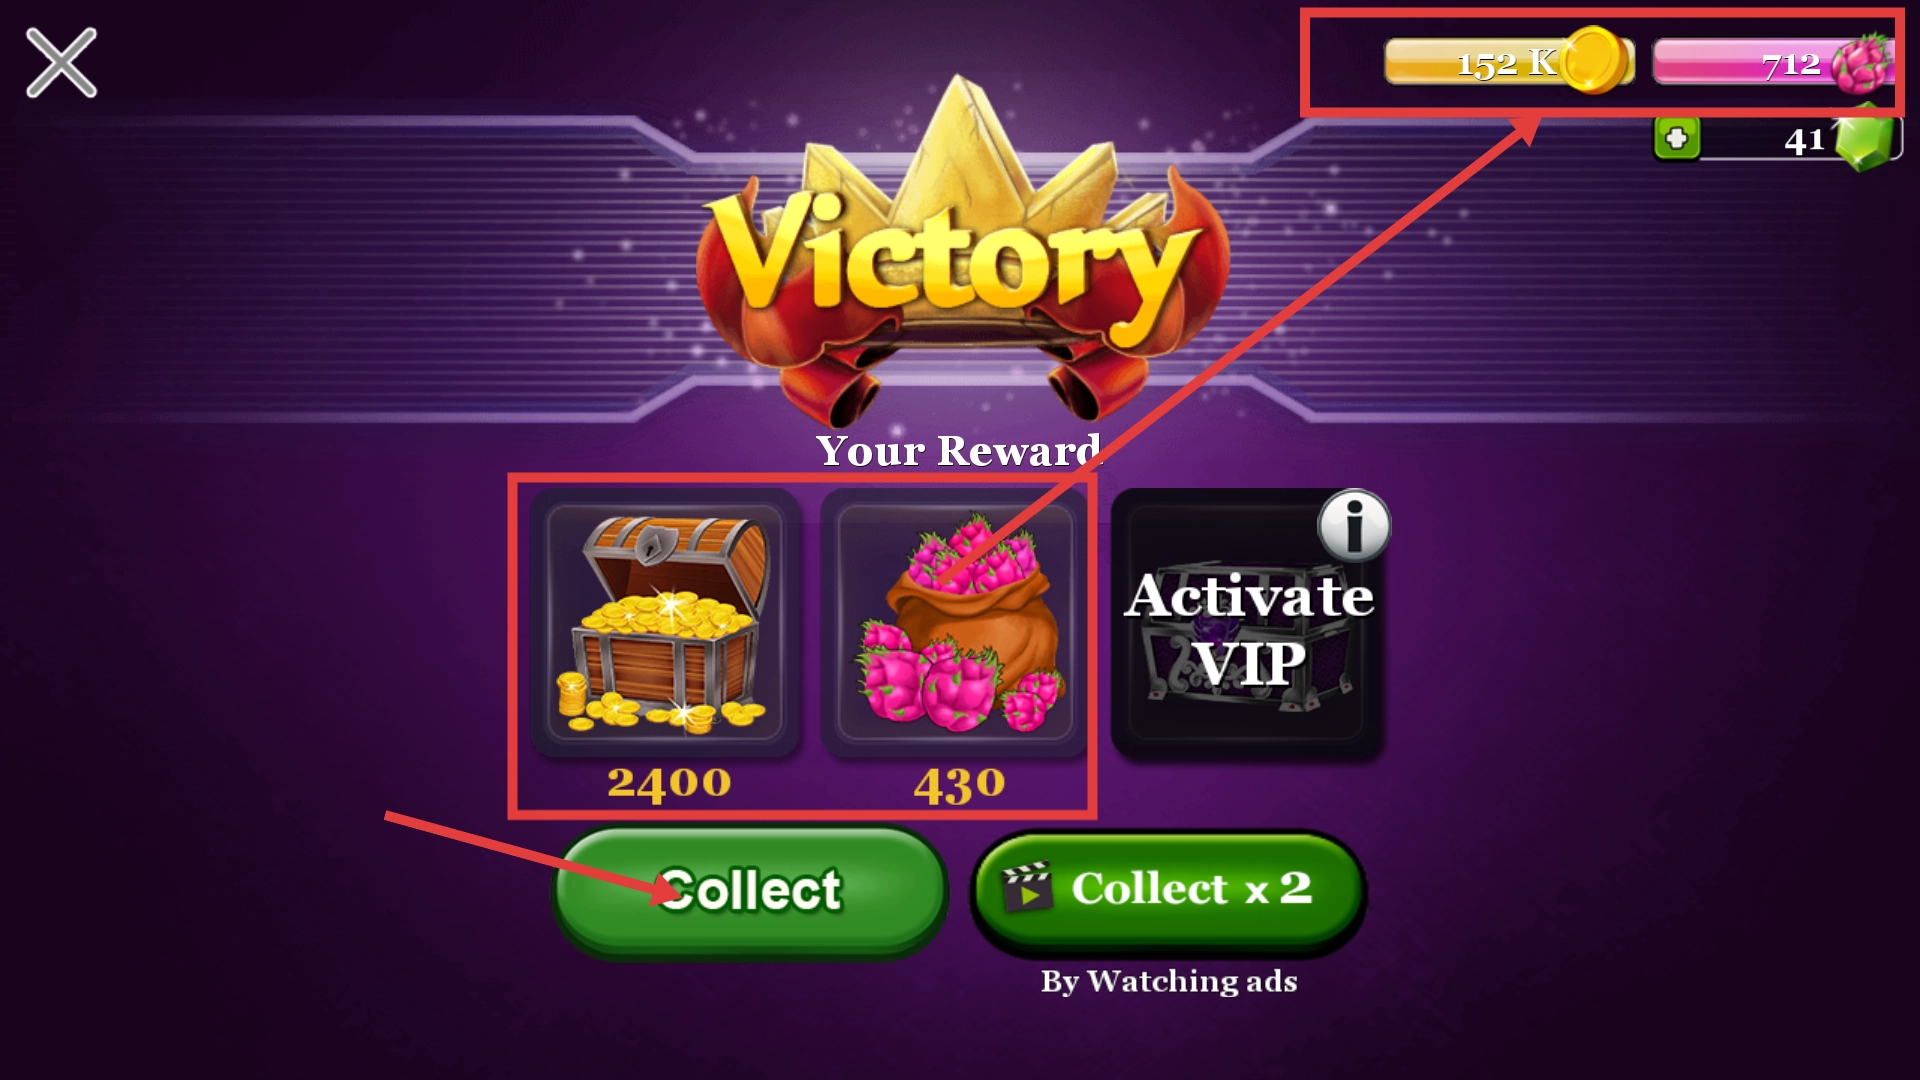Screen dimensions: 1920x1080
Task: Click the 430 fruit reward amount
Action: (959, 785)
